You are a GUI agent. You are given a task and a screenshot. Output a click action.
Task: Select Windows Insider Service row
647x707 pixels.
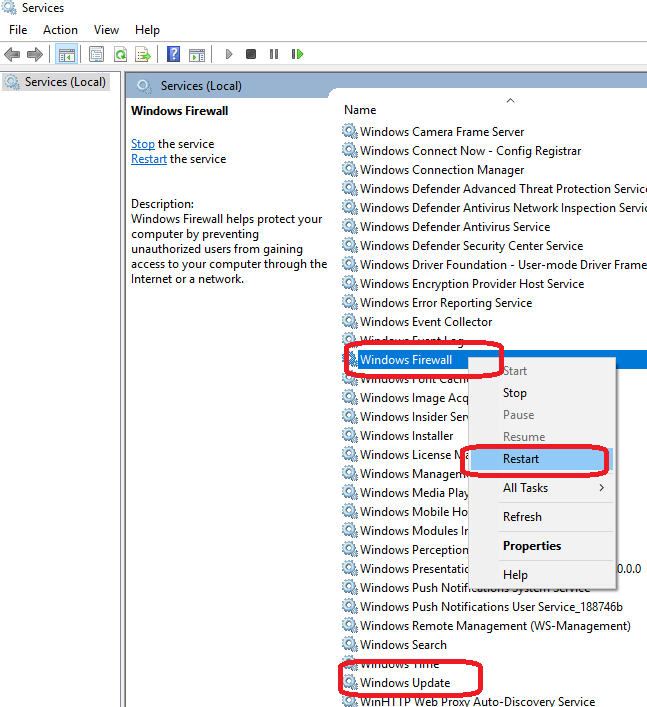pyautogui.click(x=414, y=416)
